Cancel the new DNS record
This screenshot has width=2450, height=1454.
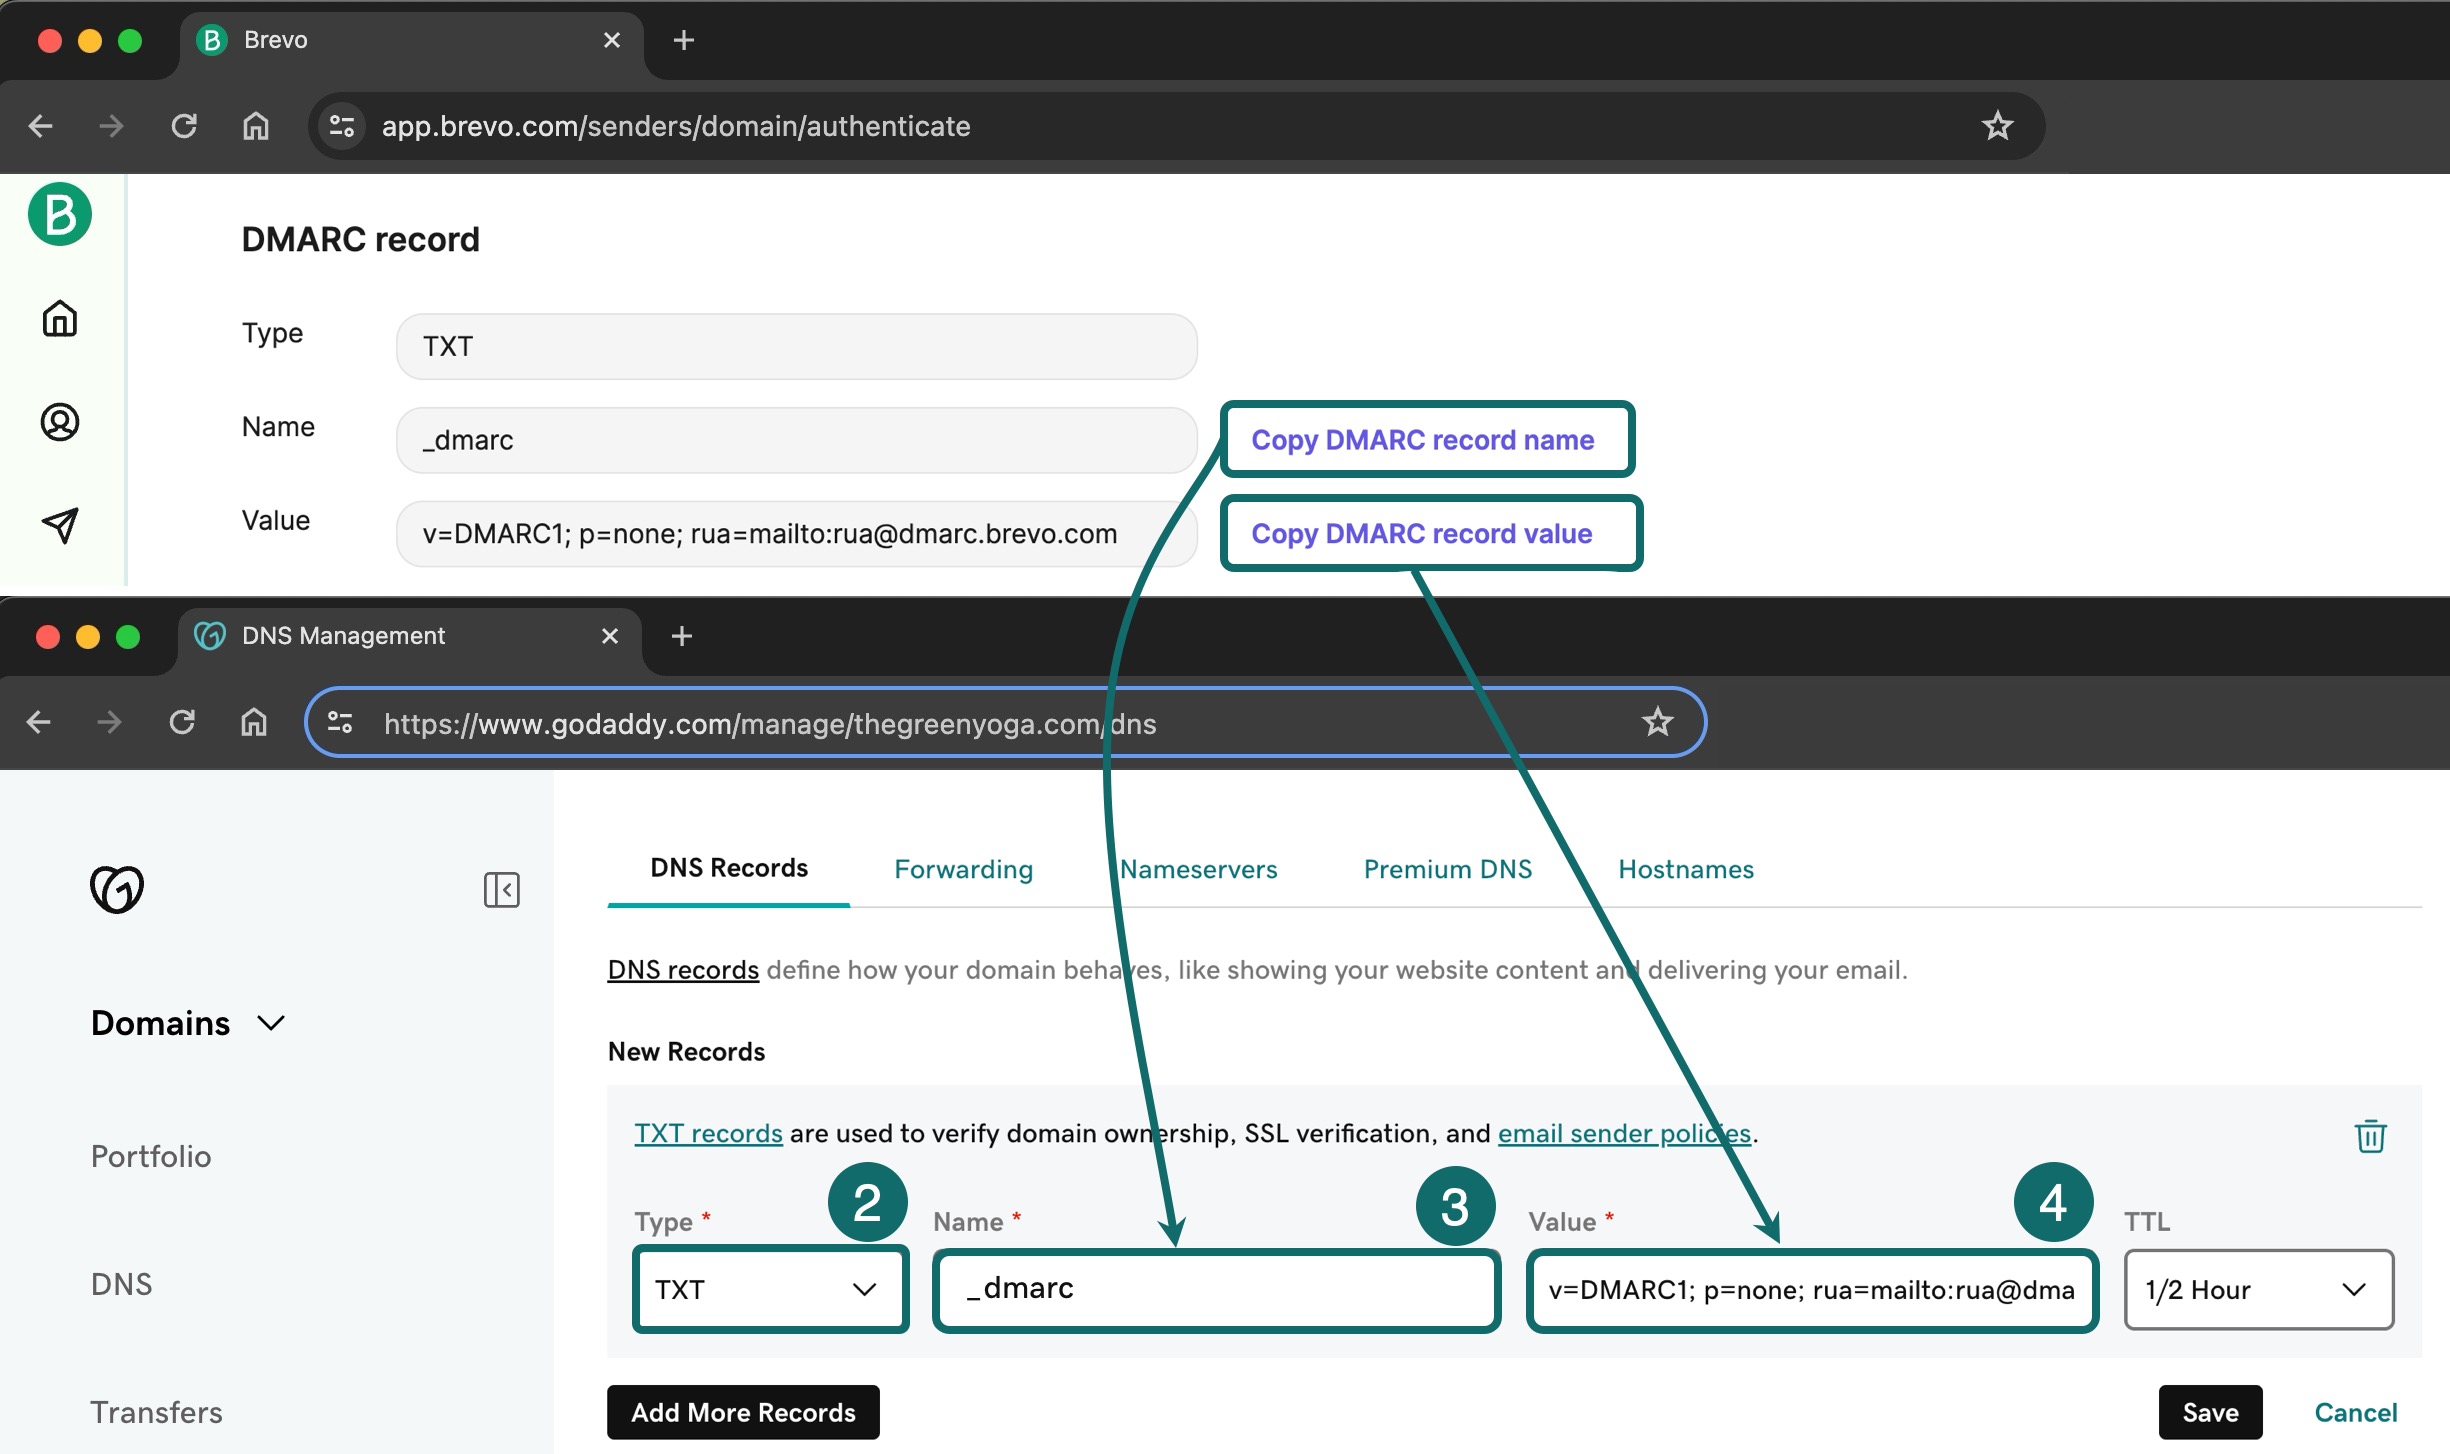2355,1412
